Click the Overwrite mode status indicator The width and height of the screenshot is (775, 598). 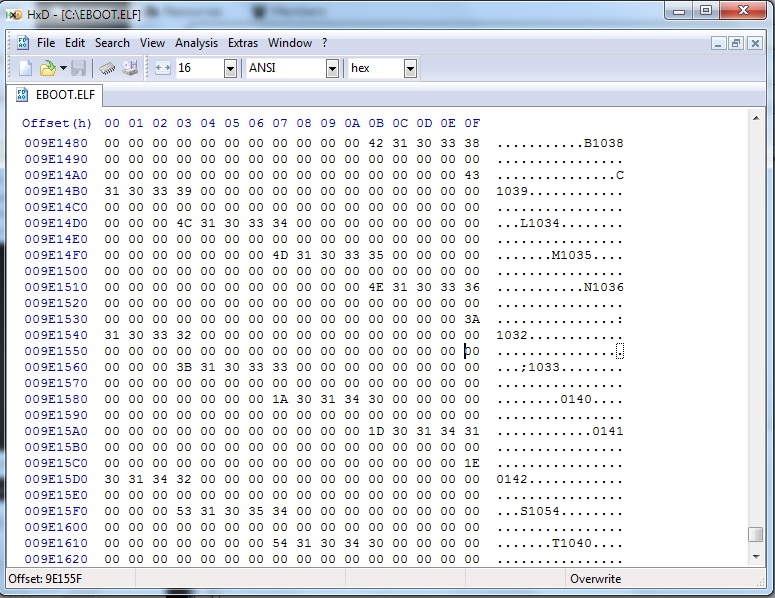tap(595, 579)
